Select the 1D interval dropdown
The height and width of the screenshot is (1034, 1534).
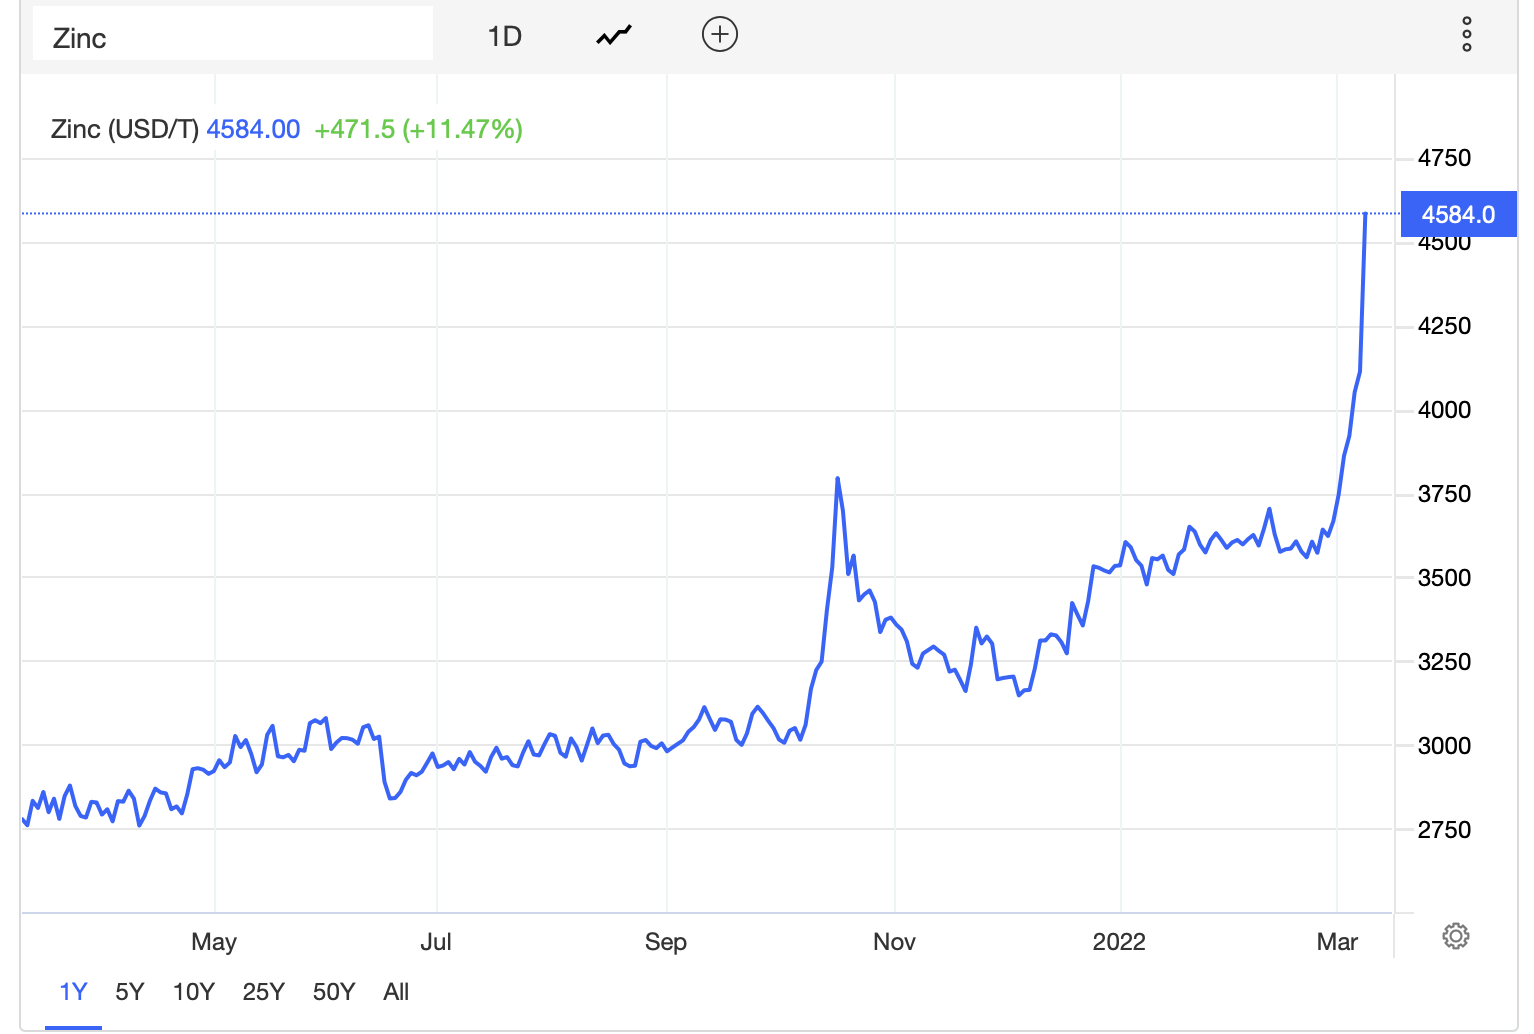coord(504,37)
